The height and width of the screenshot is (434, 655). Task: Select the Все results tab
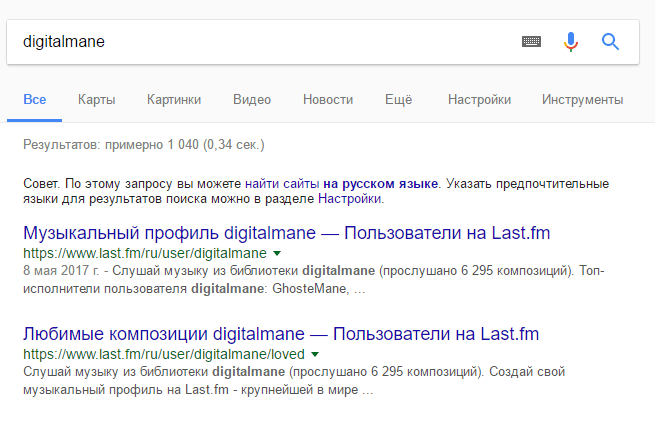point(35,100)
